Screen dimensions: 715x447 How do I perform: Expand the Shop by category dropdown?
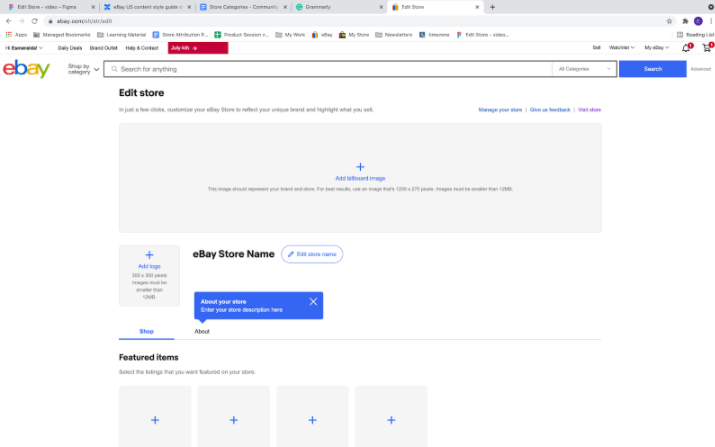point(83,69)
